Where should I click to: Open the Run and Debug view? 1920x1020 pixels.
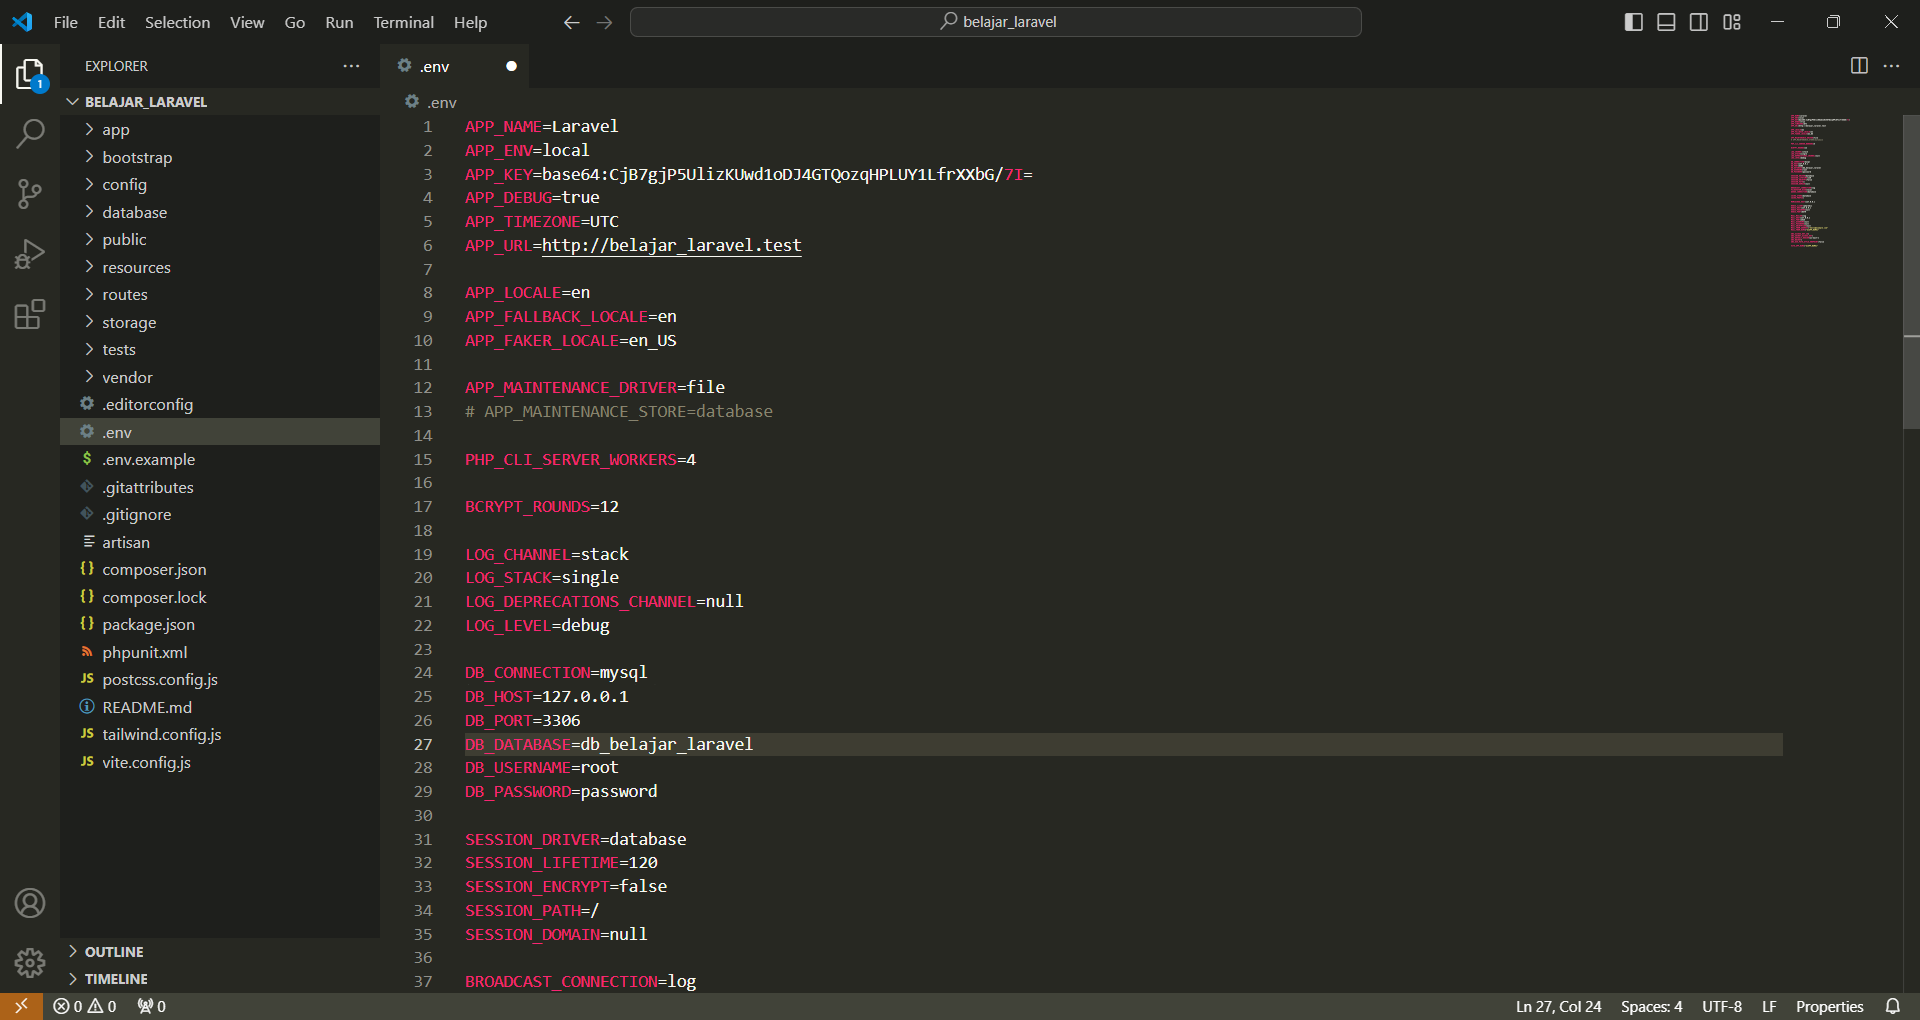(x=30, y=254)
